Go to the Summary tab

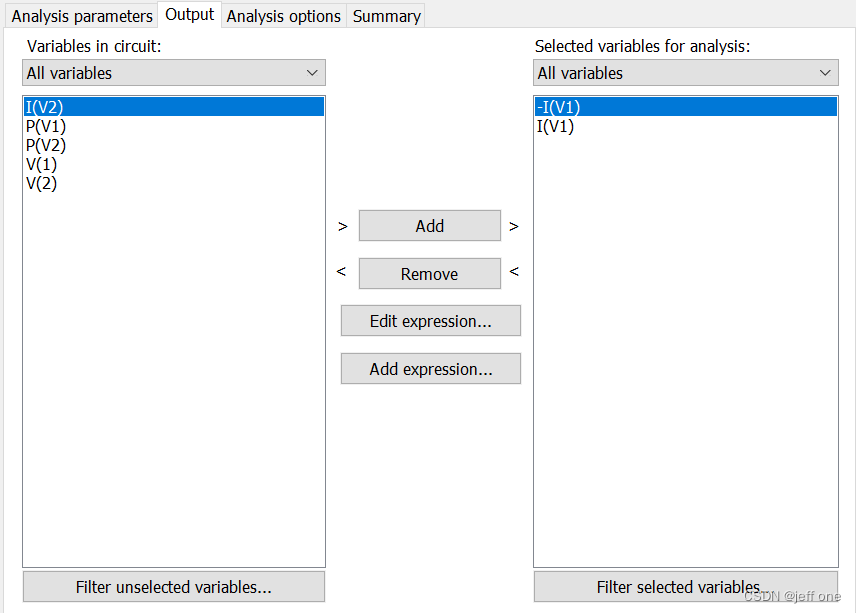pos(386,16)
